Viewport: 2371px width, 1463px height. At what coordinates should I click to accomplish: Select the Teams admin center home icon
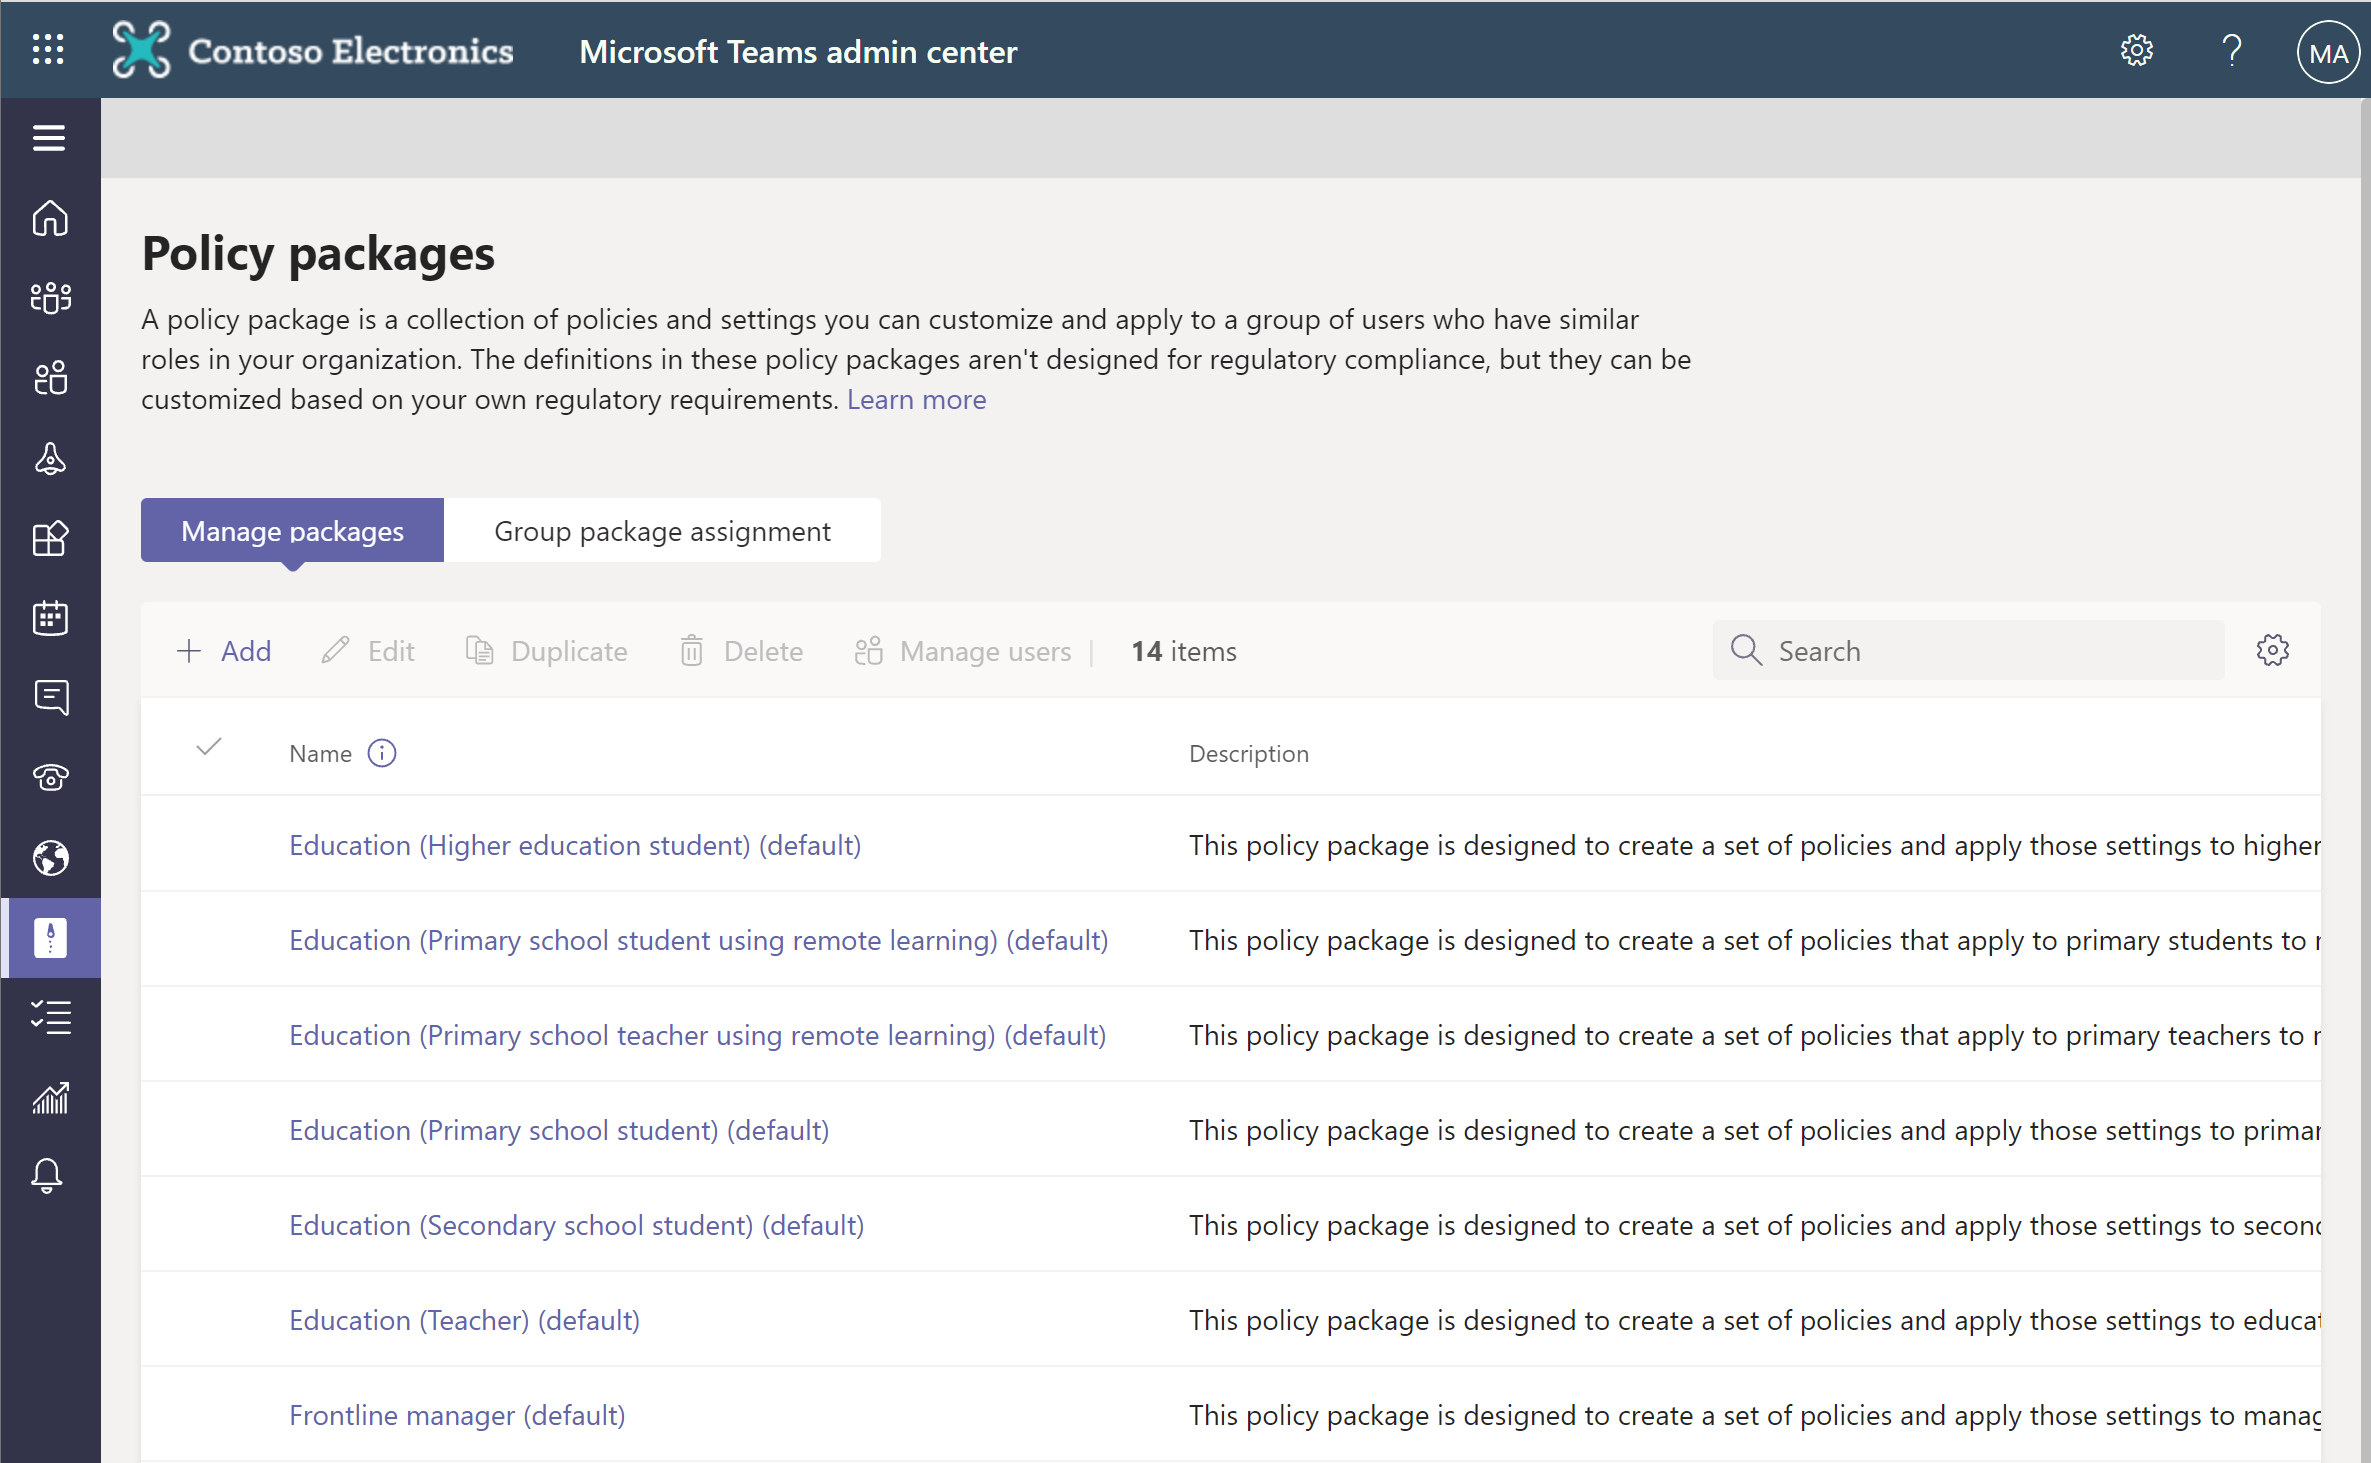pos(51,217)
